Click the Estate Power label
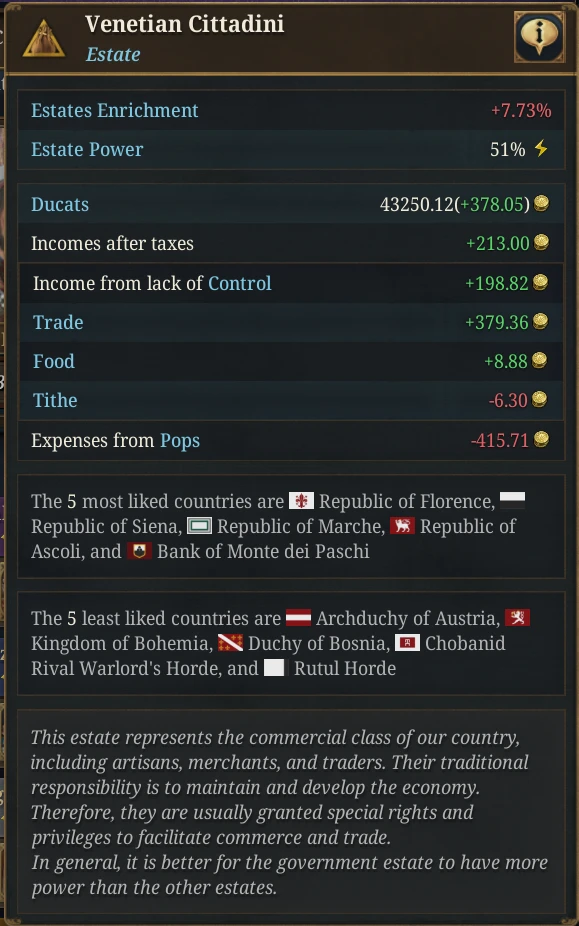This screenshot has width=579, height=926. click(87, 149)
